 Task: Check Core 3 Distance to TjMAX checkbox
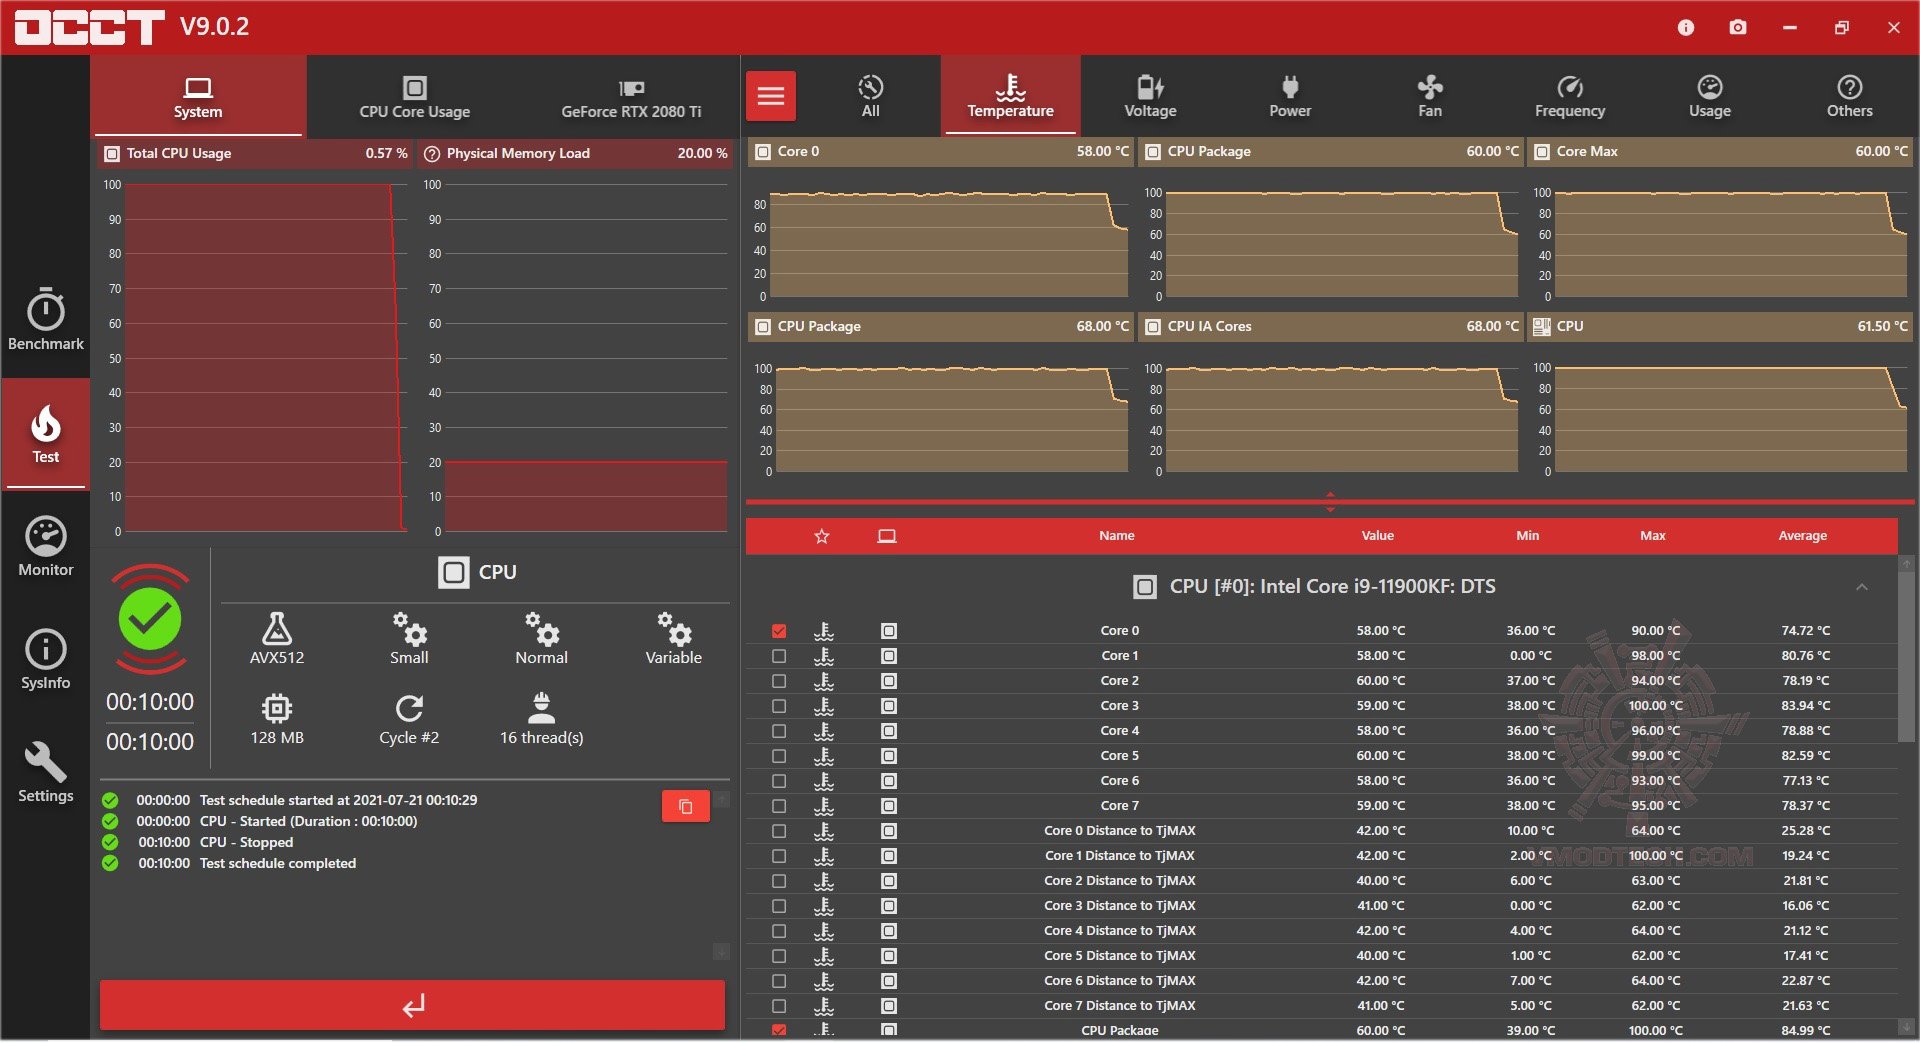[x=779, y=906]
